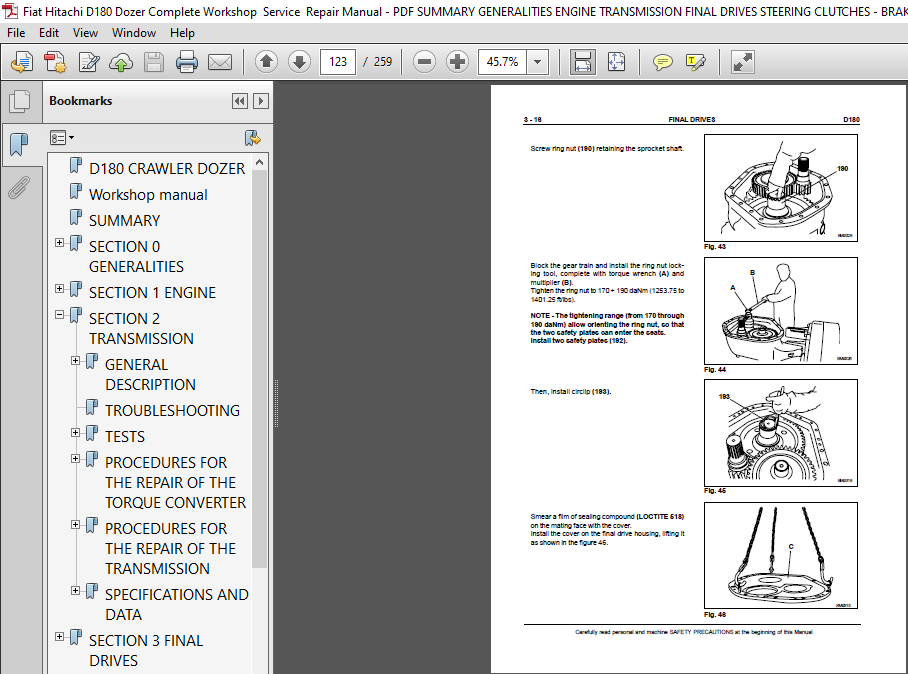The image size is (908, 674).
Task: Open the Workshop manual bookmark
Action: coord(148,195)
